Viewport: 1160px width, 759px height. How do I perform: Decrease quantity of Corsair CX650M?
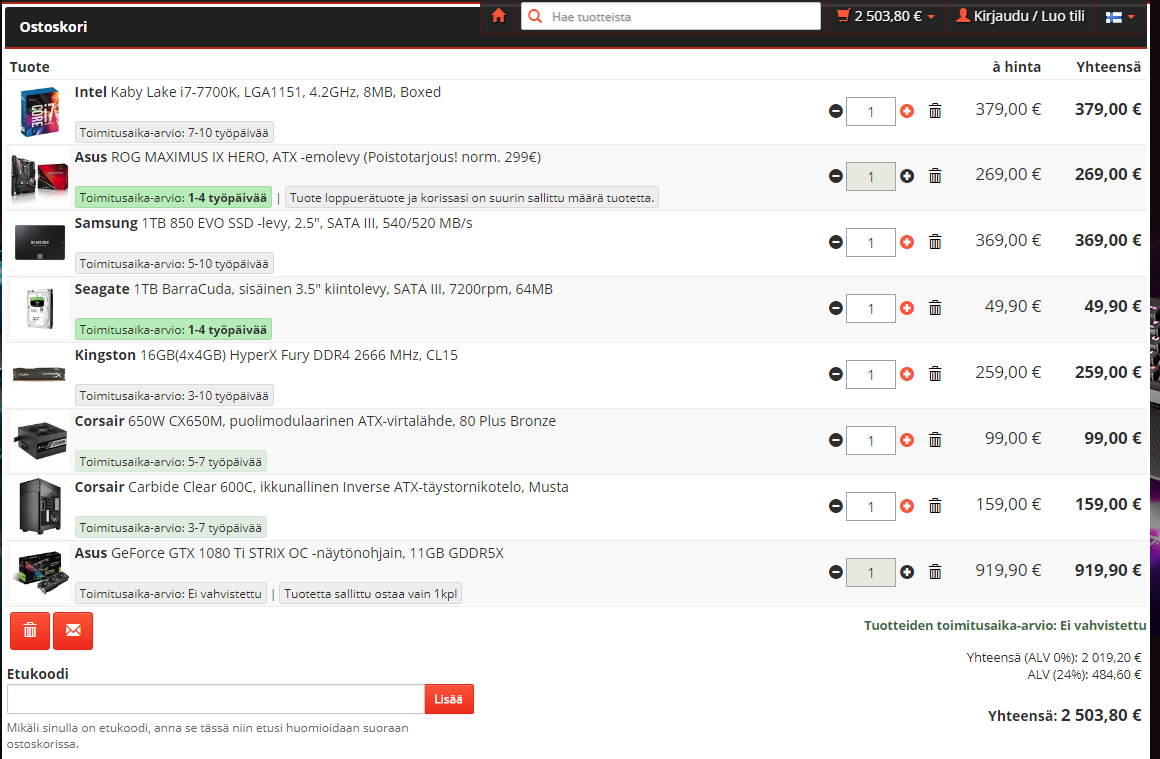click(x=836, y=440)
